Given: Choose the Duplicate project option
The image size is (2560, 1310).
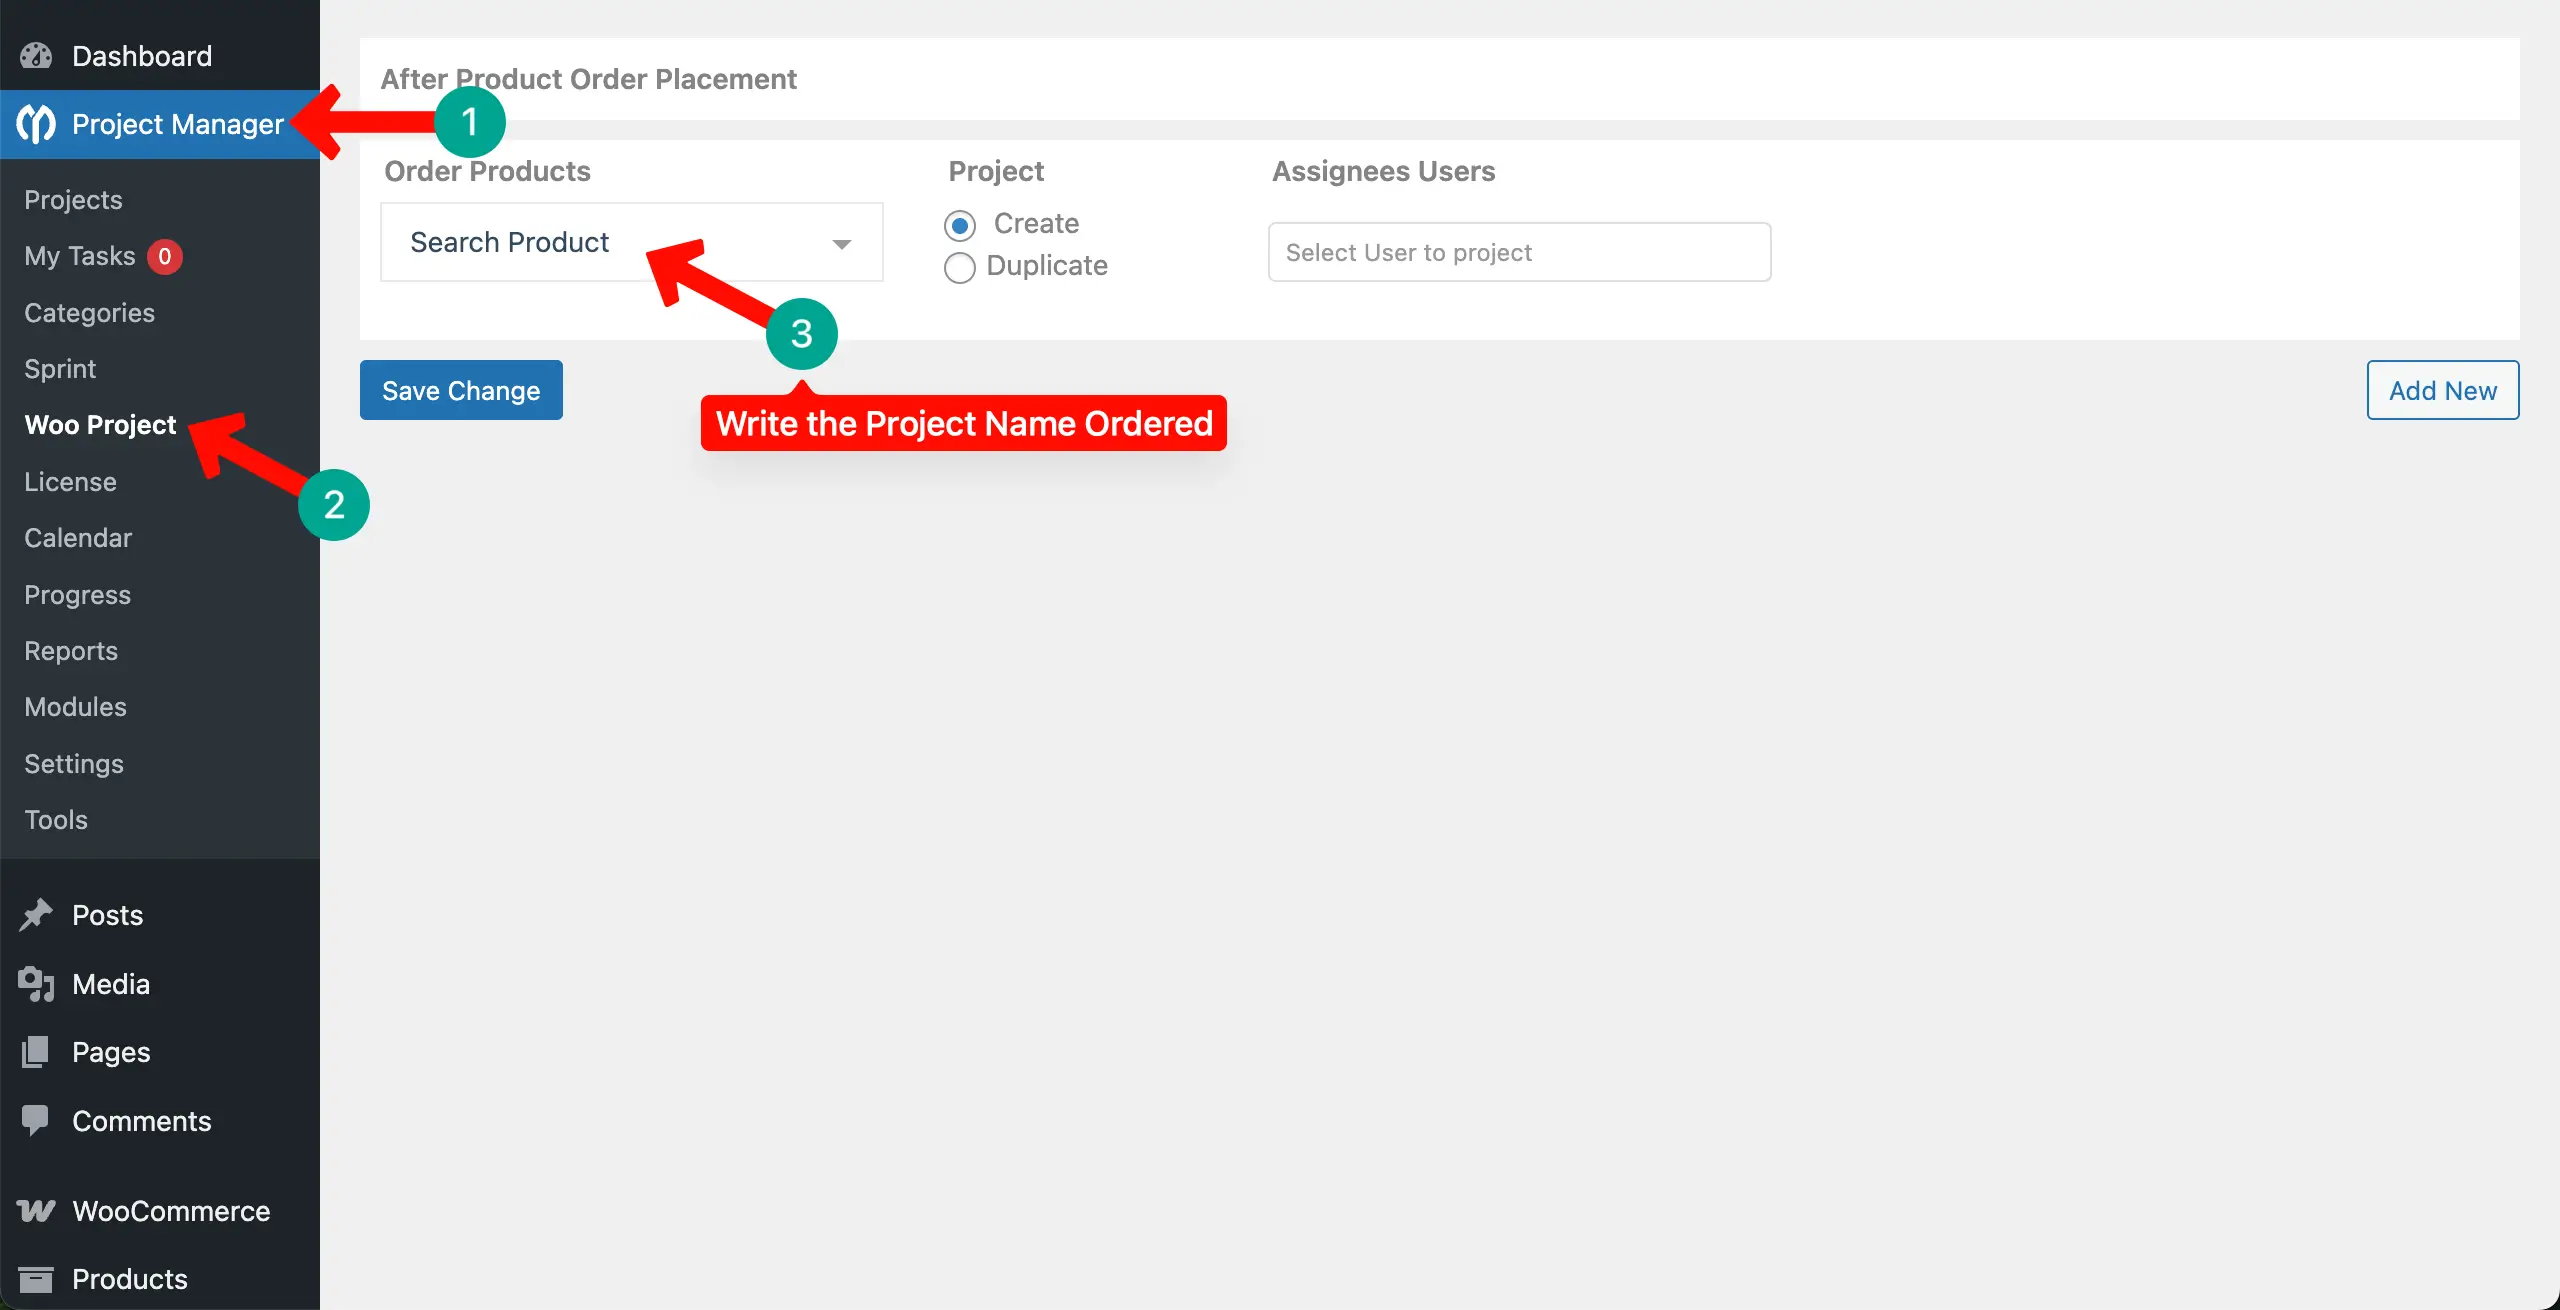Looking at the screenshot, I should pos(960,267).
